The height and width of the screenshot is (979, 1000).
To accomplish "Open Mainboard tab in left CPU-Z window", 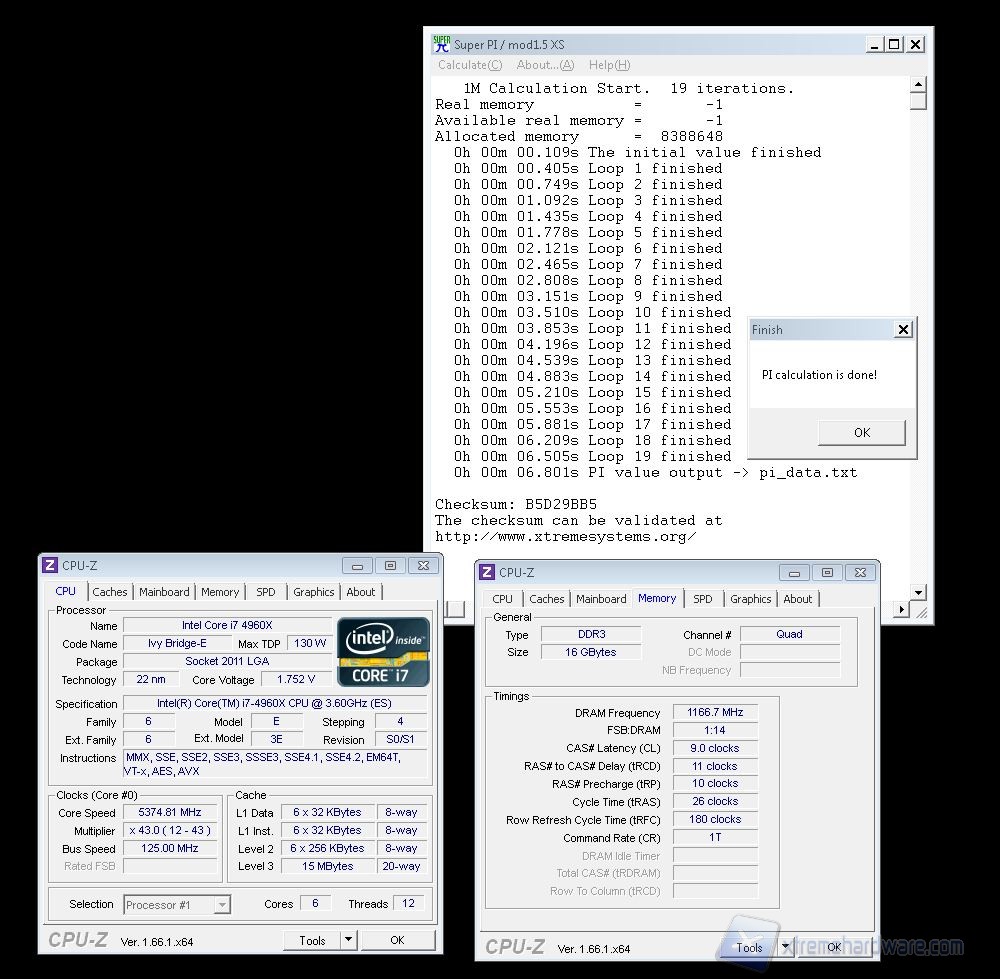I will [x=164, y=592].
